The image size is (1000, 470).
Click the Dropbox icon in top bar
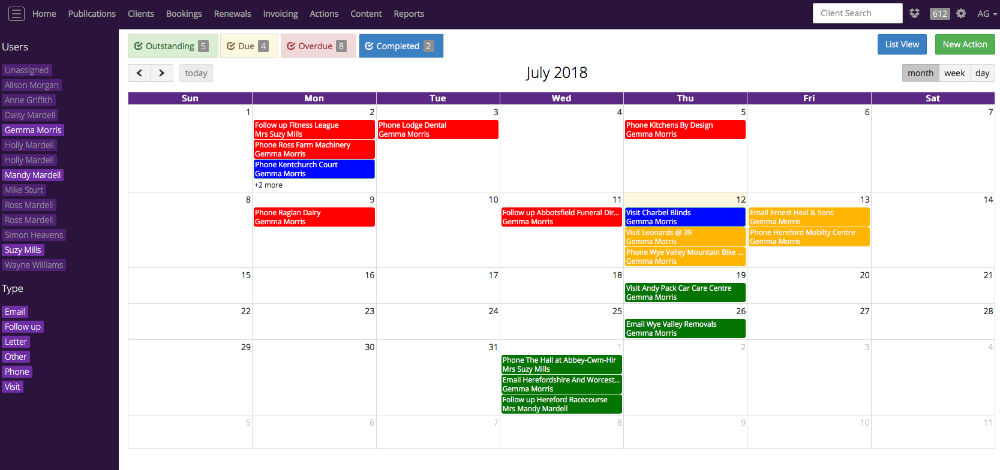point(915,14)
